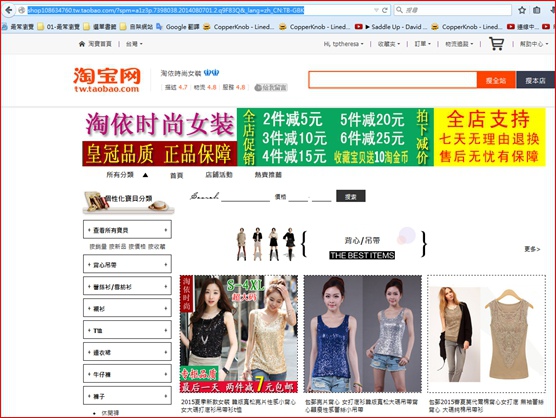
Task: Focus the minimum 價格 field
Action: point(298,197)
